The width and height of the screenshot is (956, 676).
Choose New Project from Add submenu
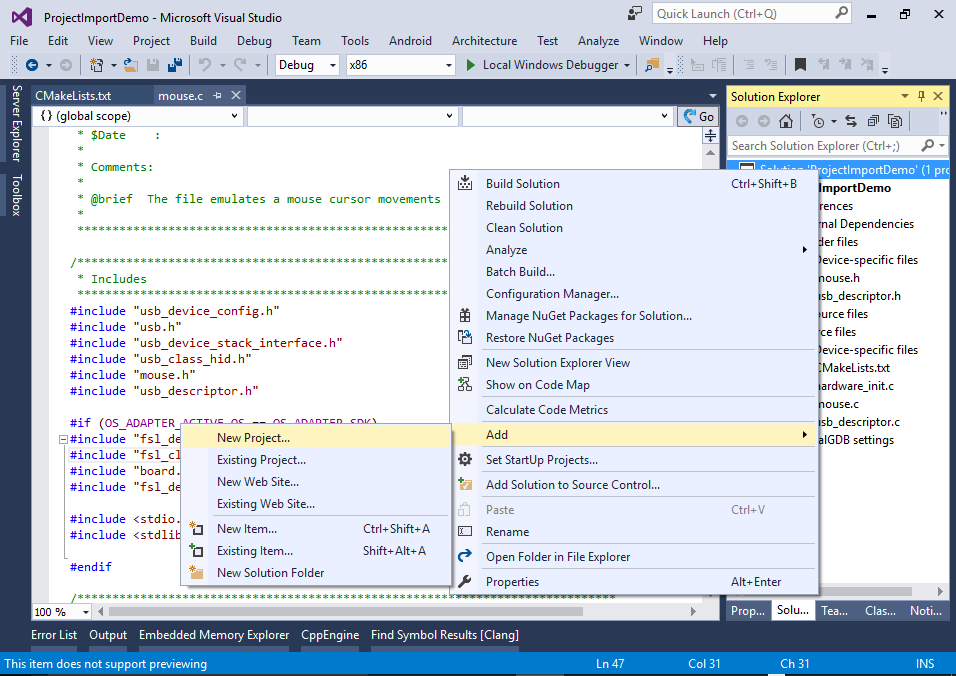(316, 438)
